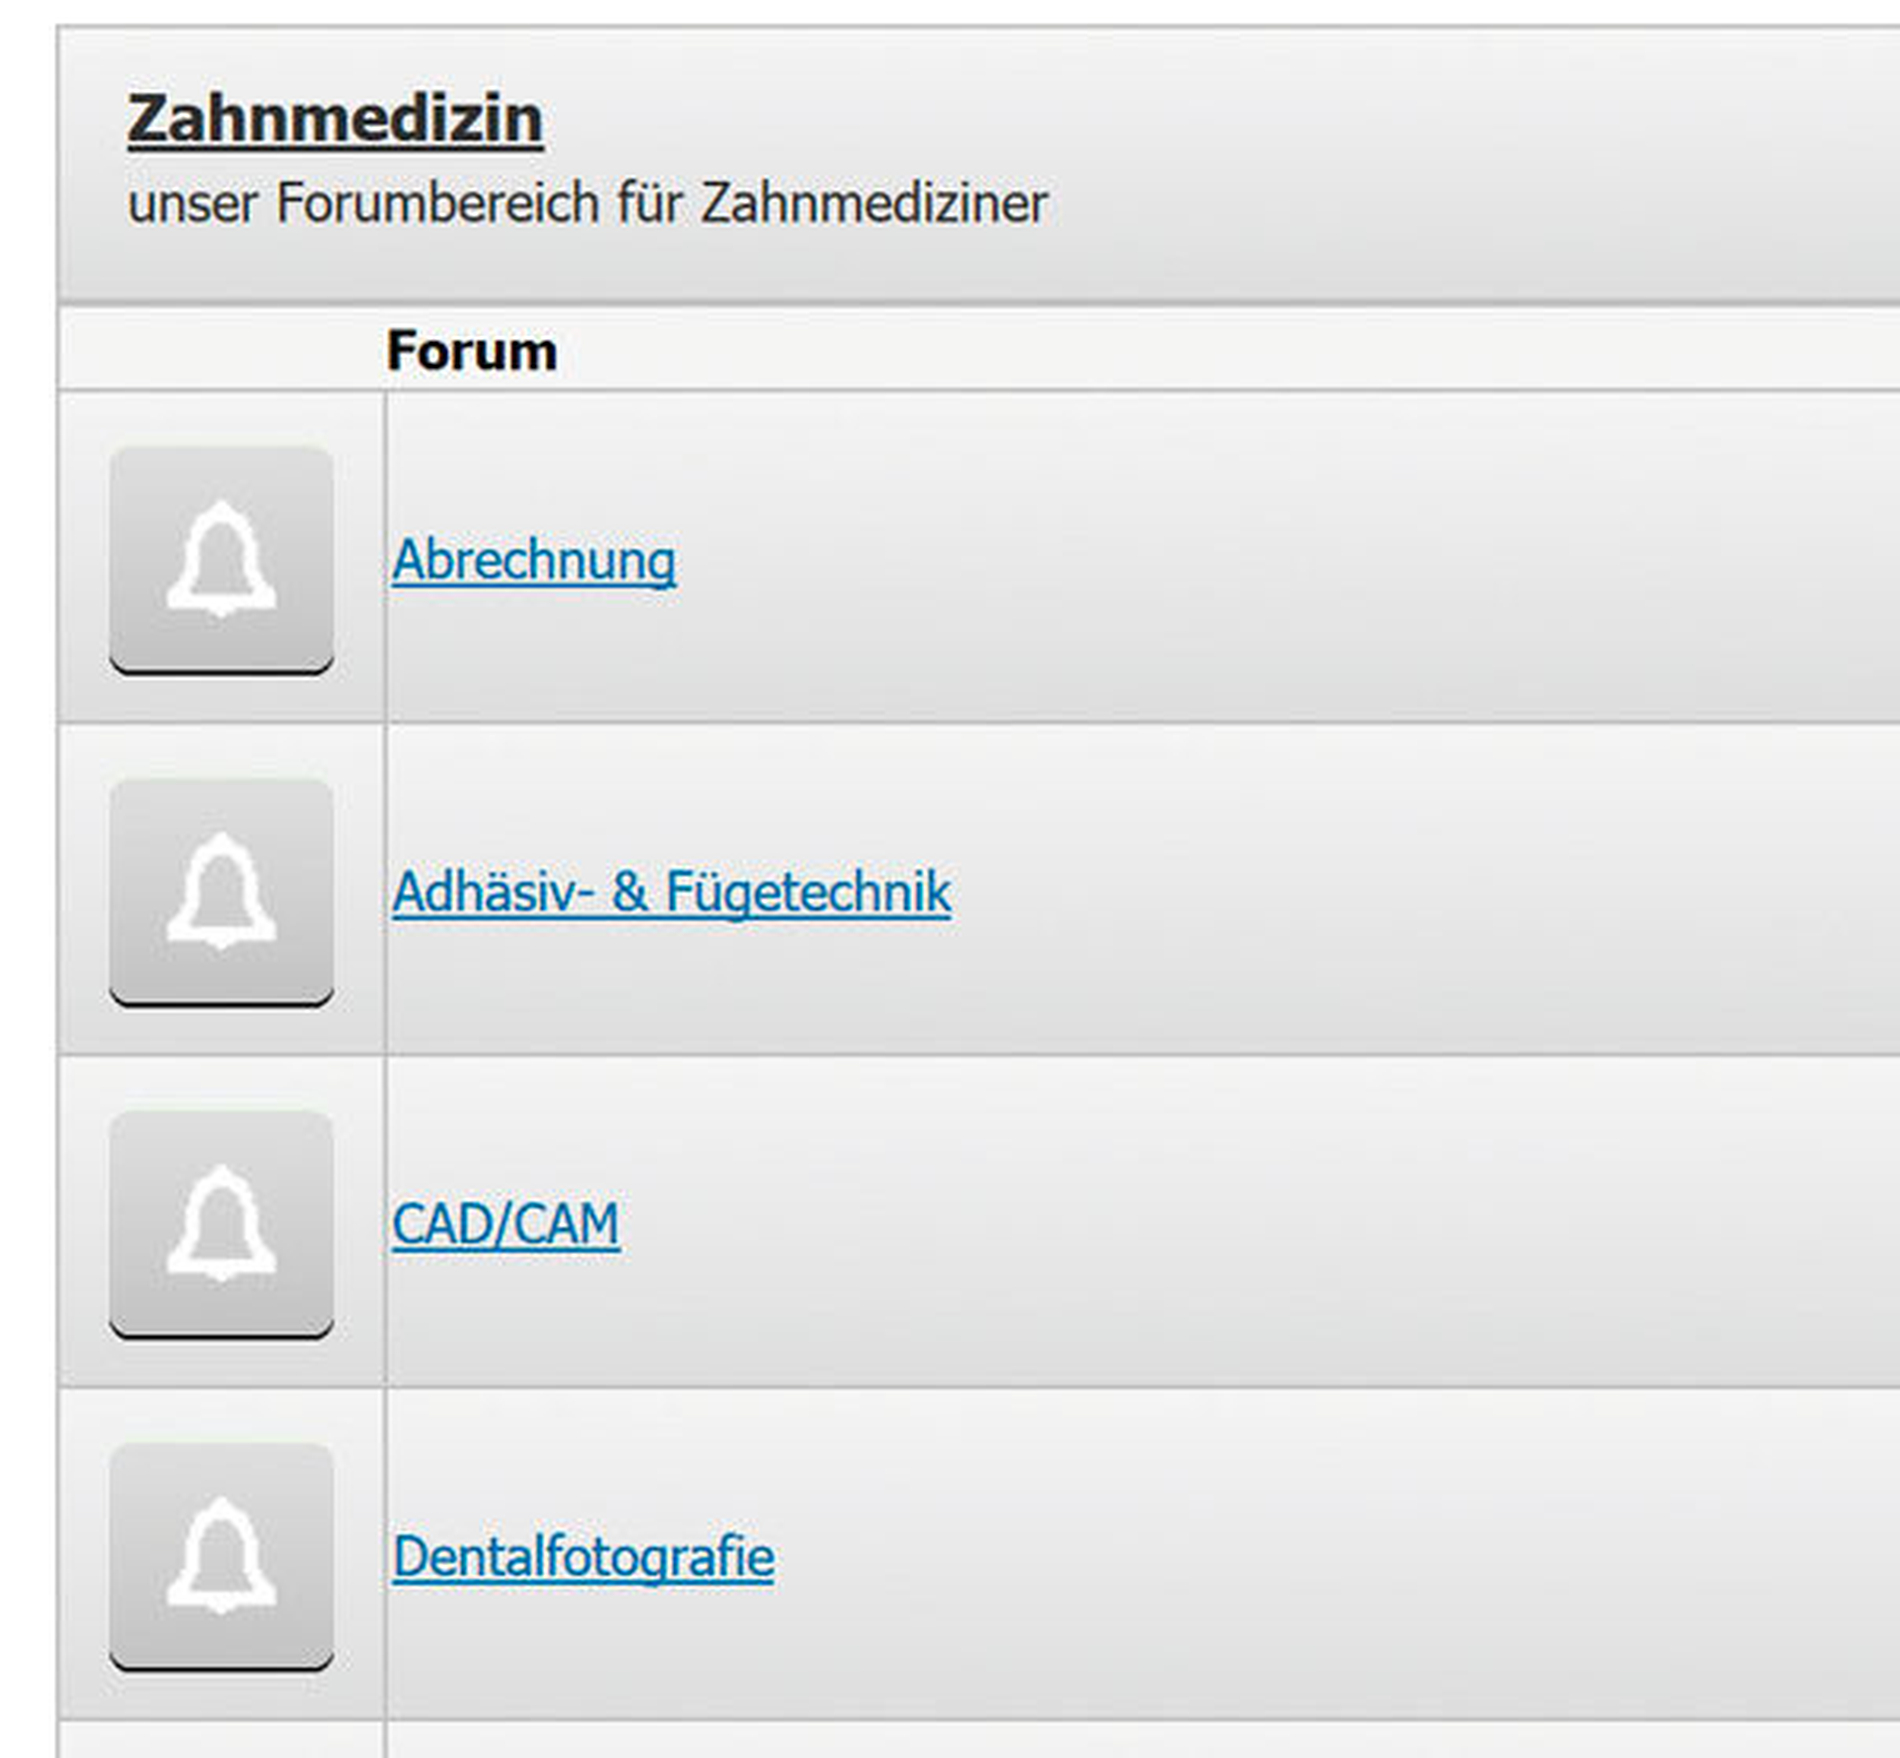Click the word 'Fügetechnik' in the forum list
Screen dimensions: 1900x1758
point(808,892)
